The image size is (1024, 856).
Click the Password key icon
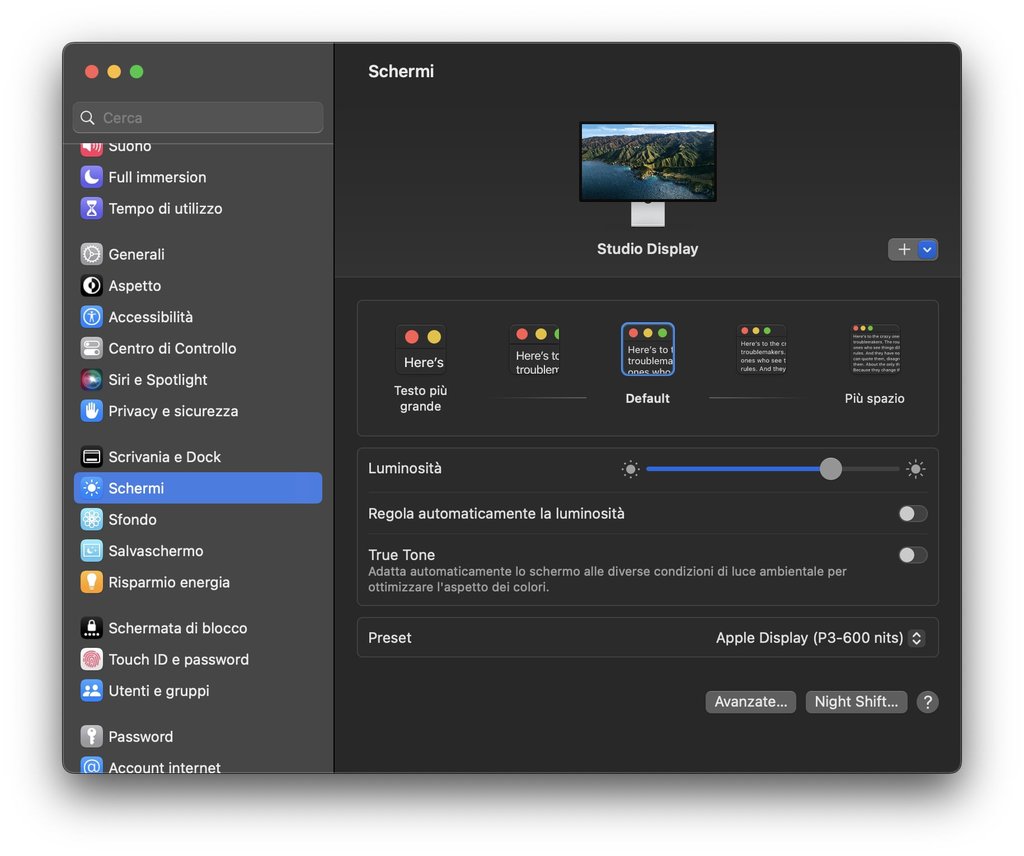(91, 736)
